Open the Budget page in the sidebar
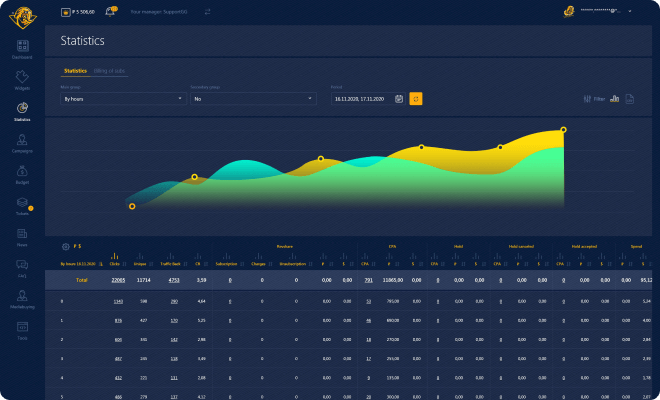Image resolution: width=660 pixels, height=400 pixels. click(22, 174)
